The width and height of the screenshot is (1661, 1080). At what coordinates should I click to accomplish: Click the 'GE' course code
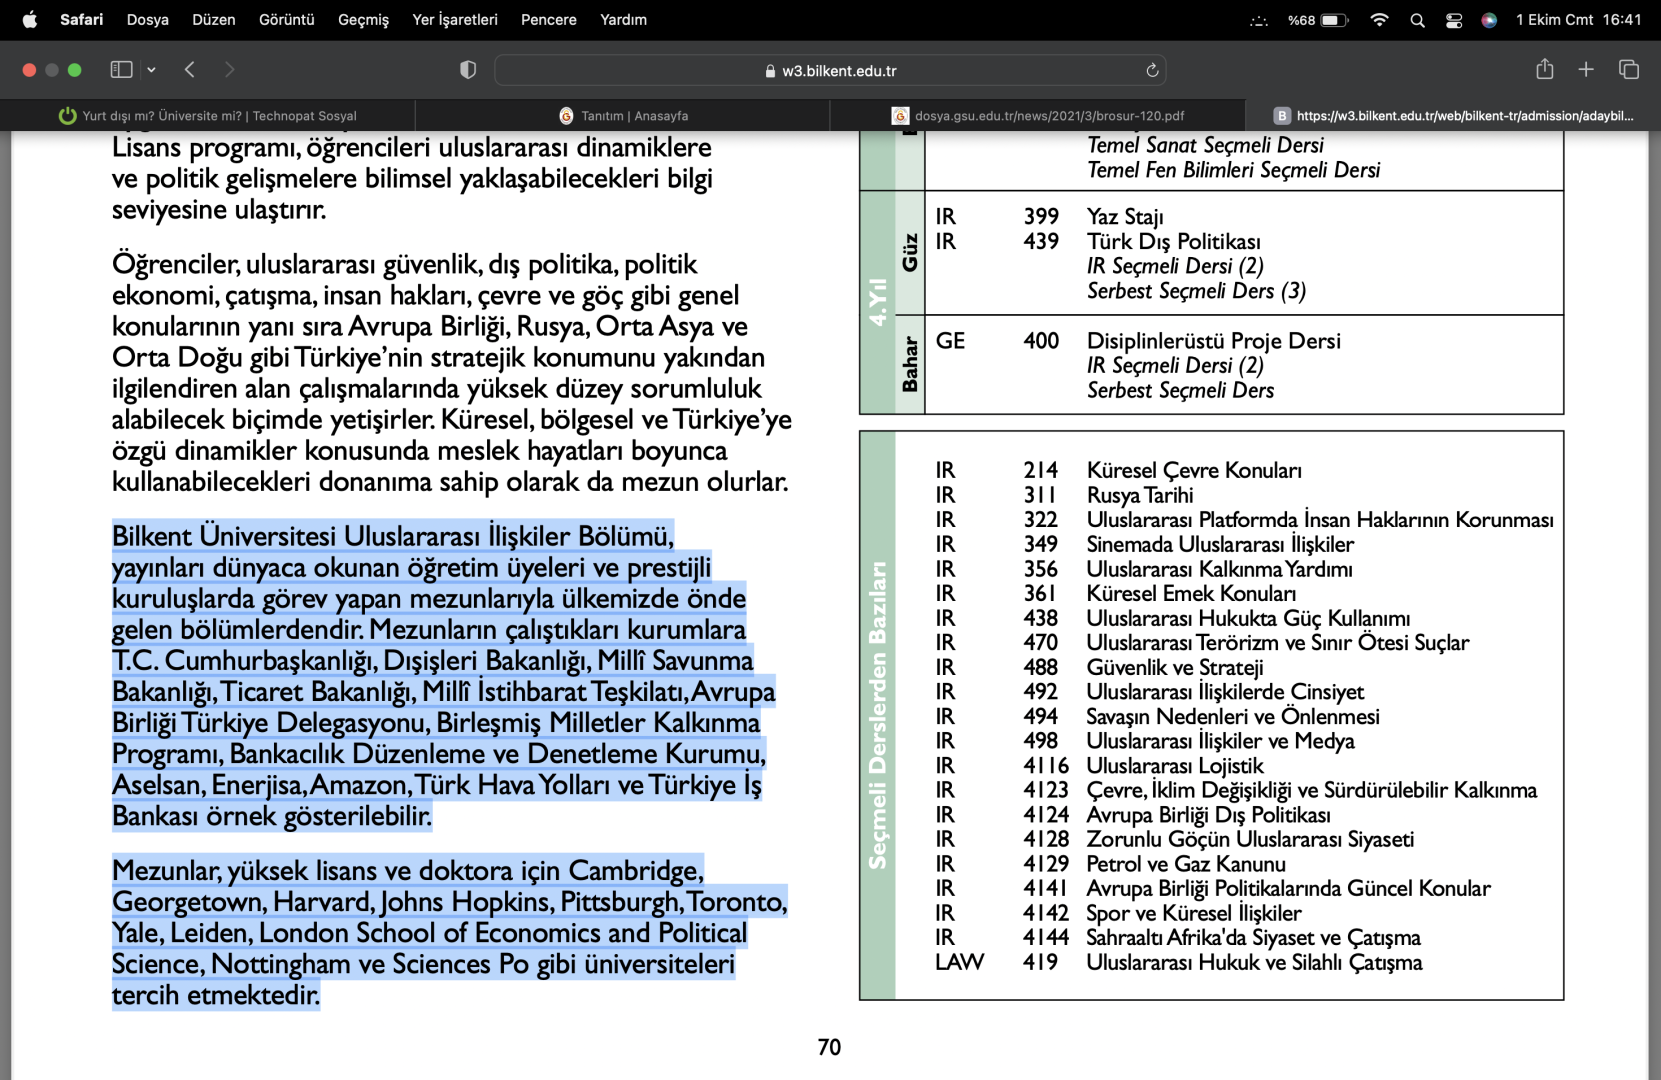click(x=950, y=341)
